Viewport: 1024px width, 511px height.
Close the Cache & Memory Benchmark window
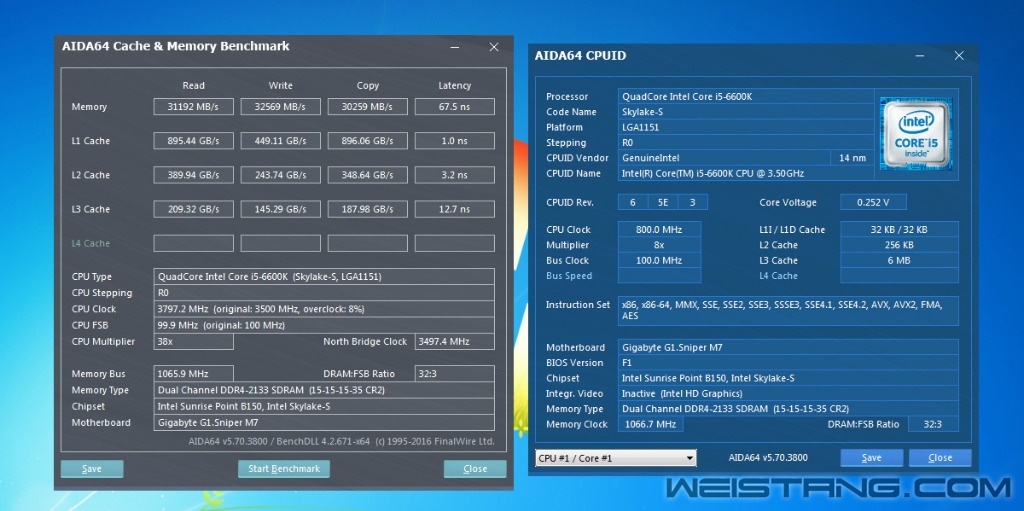[x=475, y=469]
